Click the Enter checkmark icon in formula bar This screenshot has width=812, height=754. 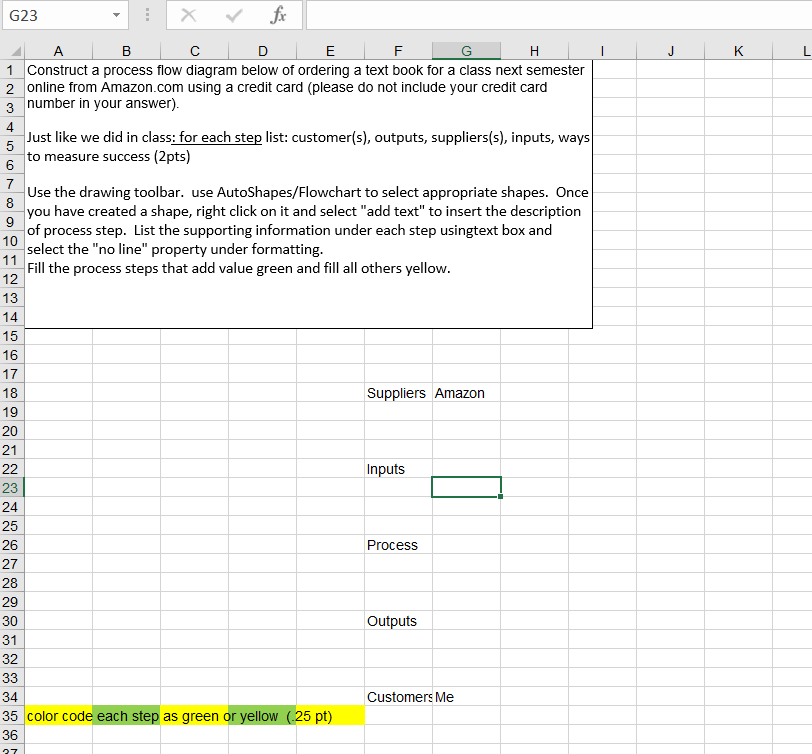point(234,15)
